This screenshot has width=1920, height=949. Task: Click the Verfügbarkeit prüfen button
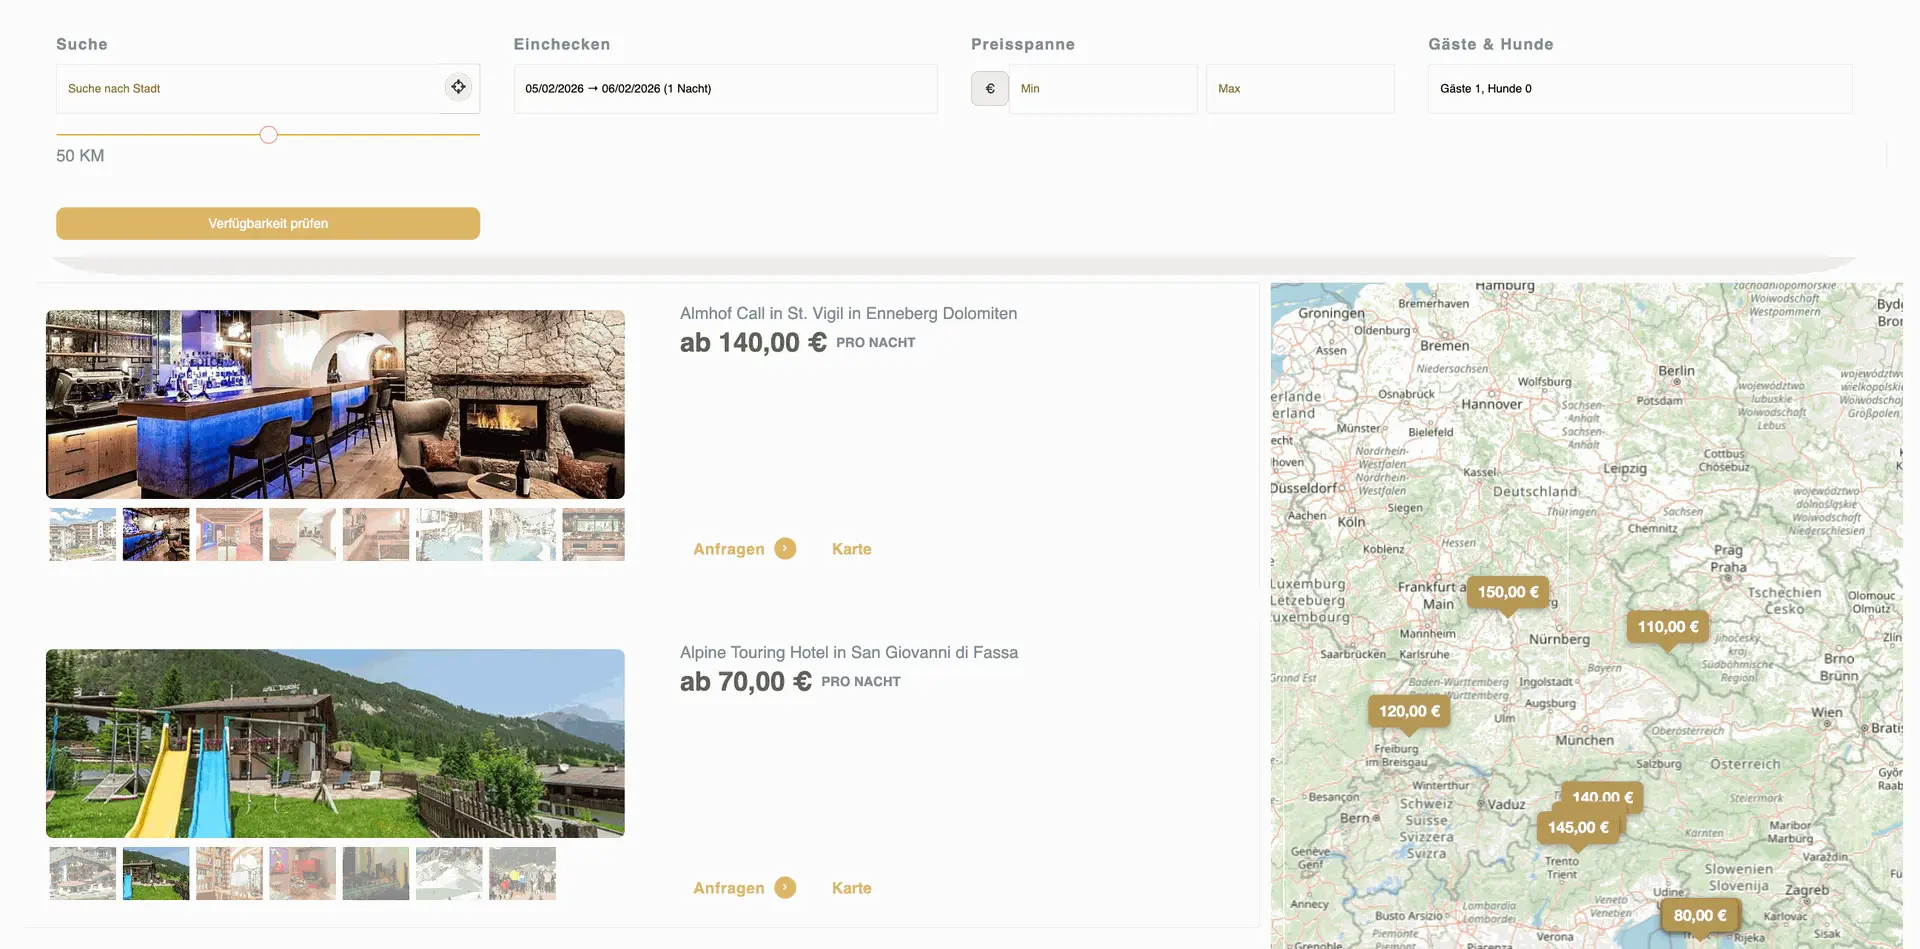pos(268,224)
